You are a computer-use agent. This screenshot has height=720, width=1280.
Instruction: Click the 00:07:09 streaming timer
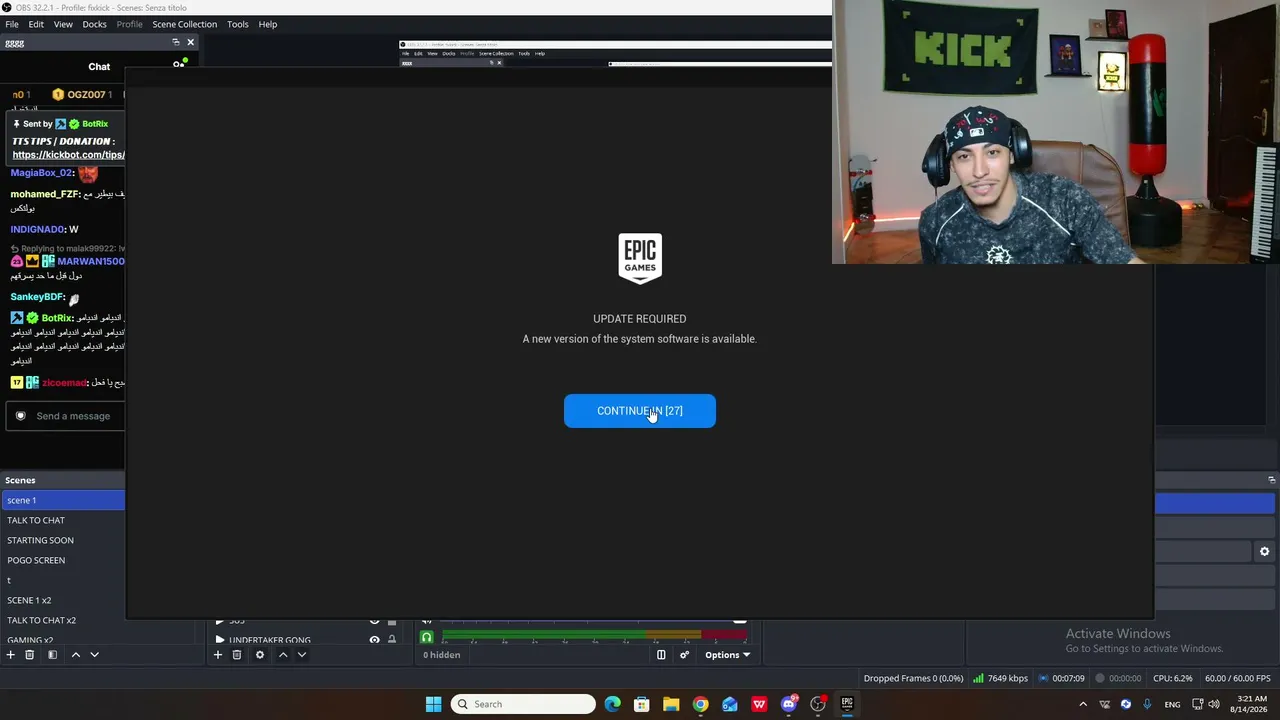(x=1062, y=678)
